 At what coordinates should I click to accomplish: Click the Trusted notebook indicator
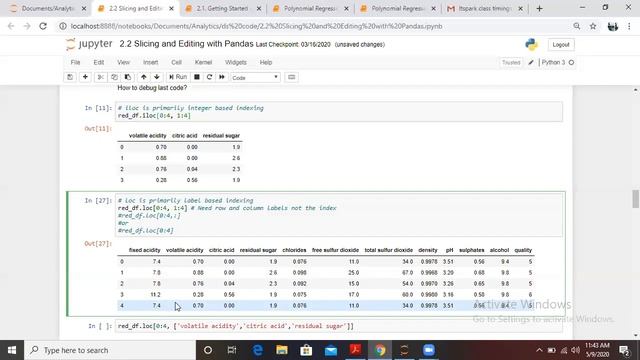click(x=511, y=62)
